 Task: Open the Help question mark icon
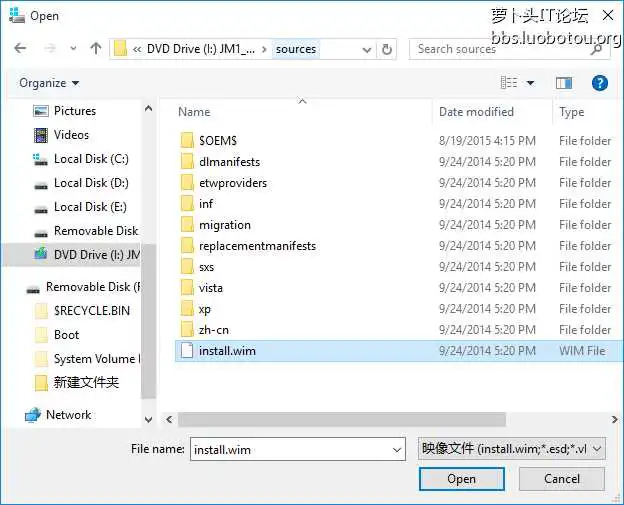(599, 83)
